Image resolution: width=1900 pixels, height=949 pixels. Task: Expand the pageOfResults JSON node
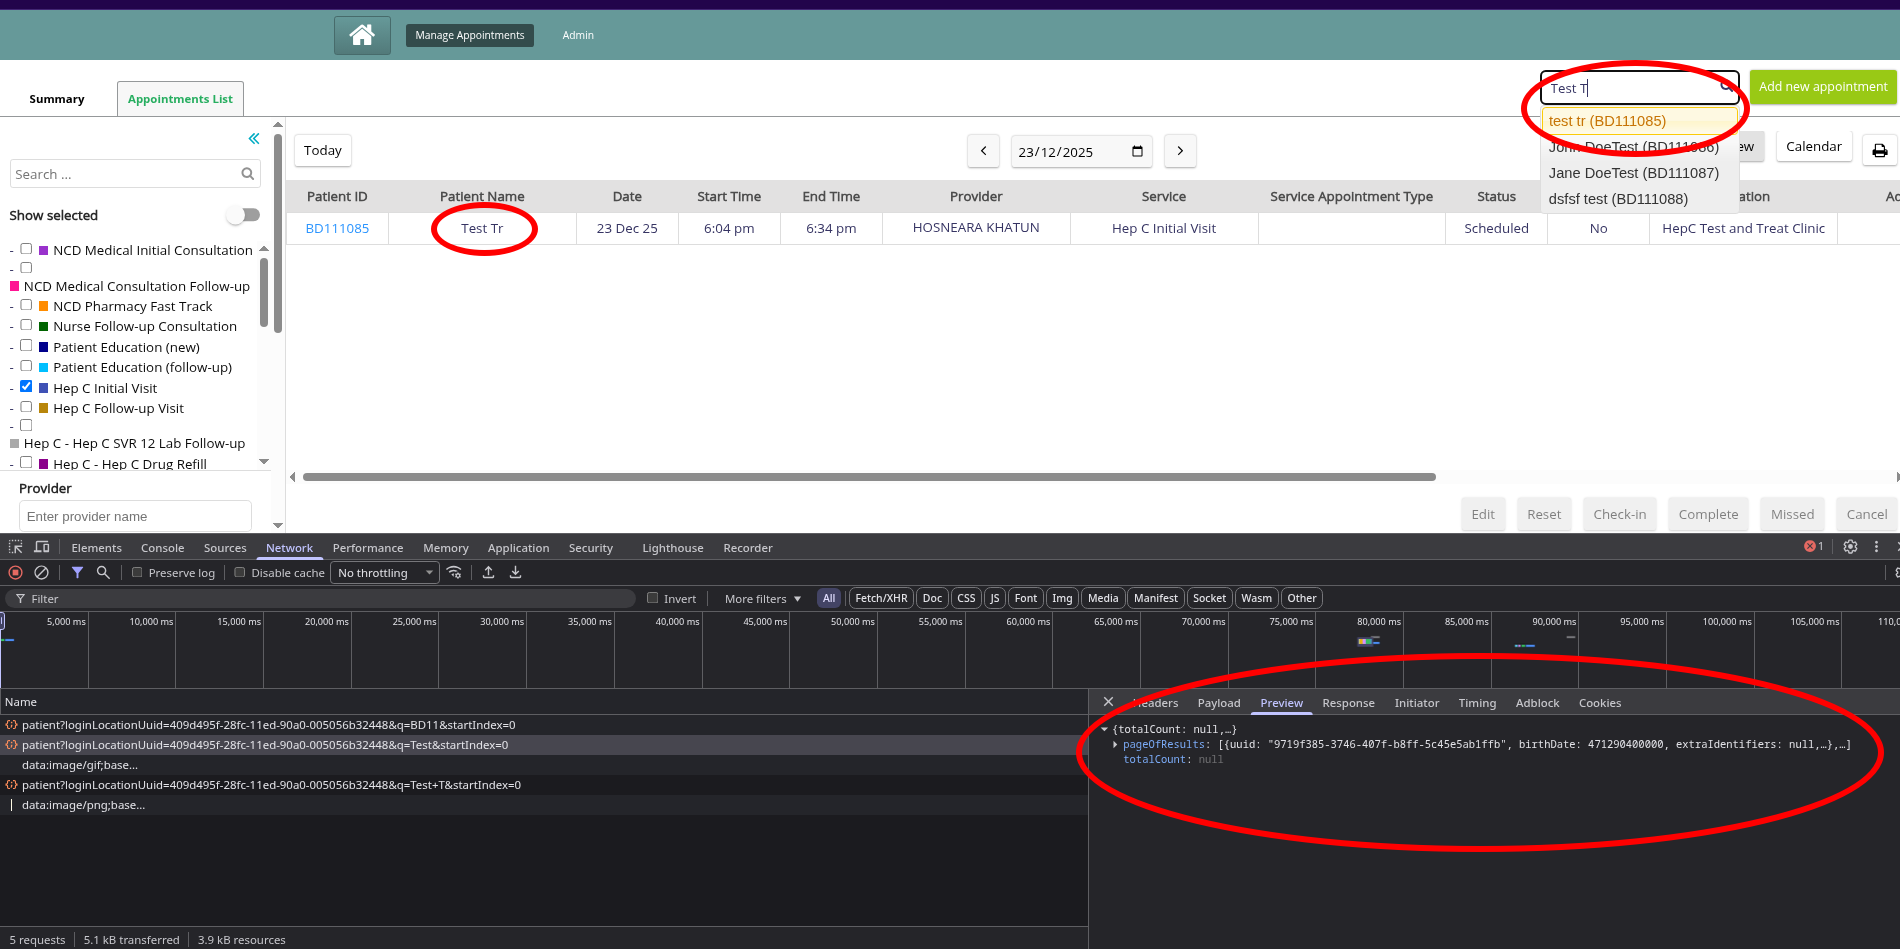tap(1115, 744)
